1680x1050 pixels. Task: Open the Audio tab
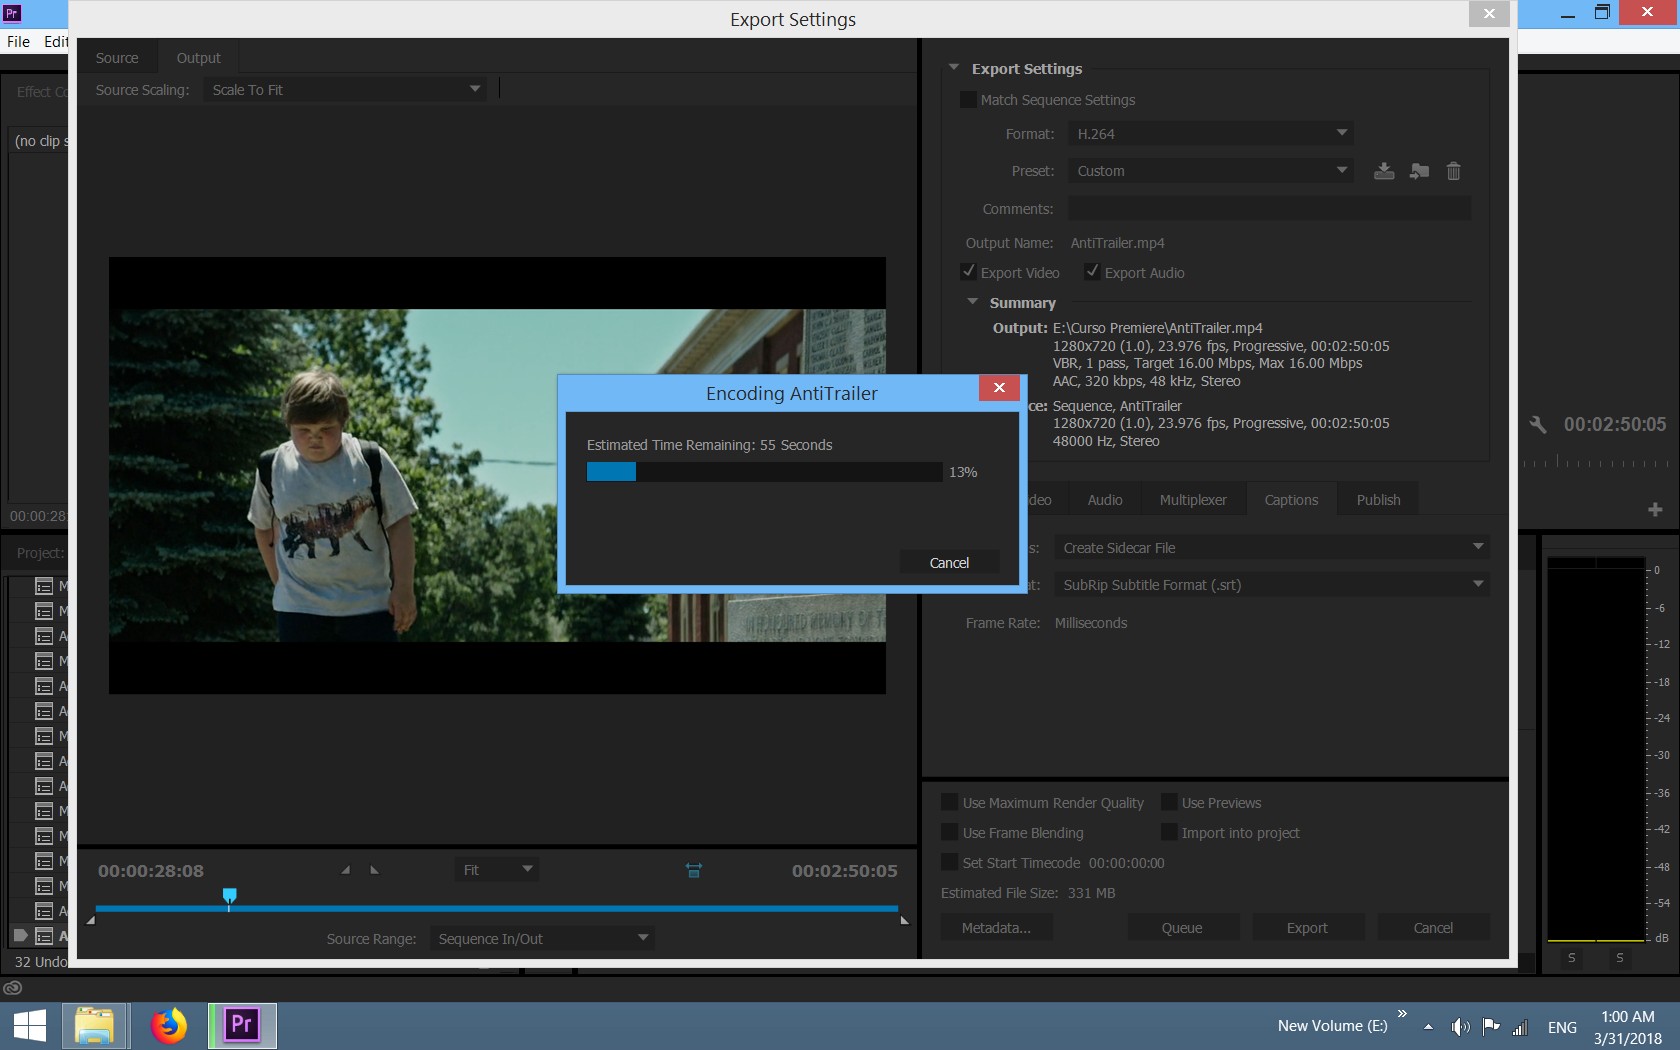point(1105,500)
